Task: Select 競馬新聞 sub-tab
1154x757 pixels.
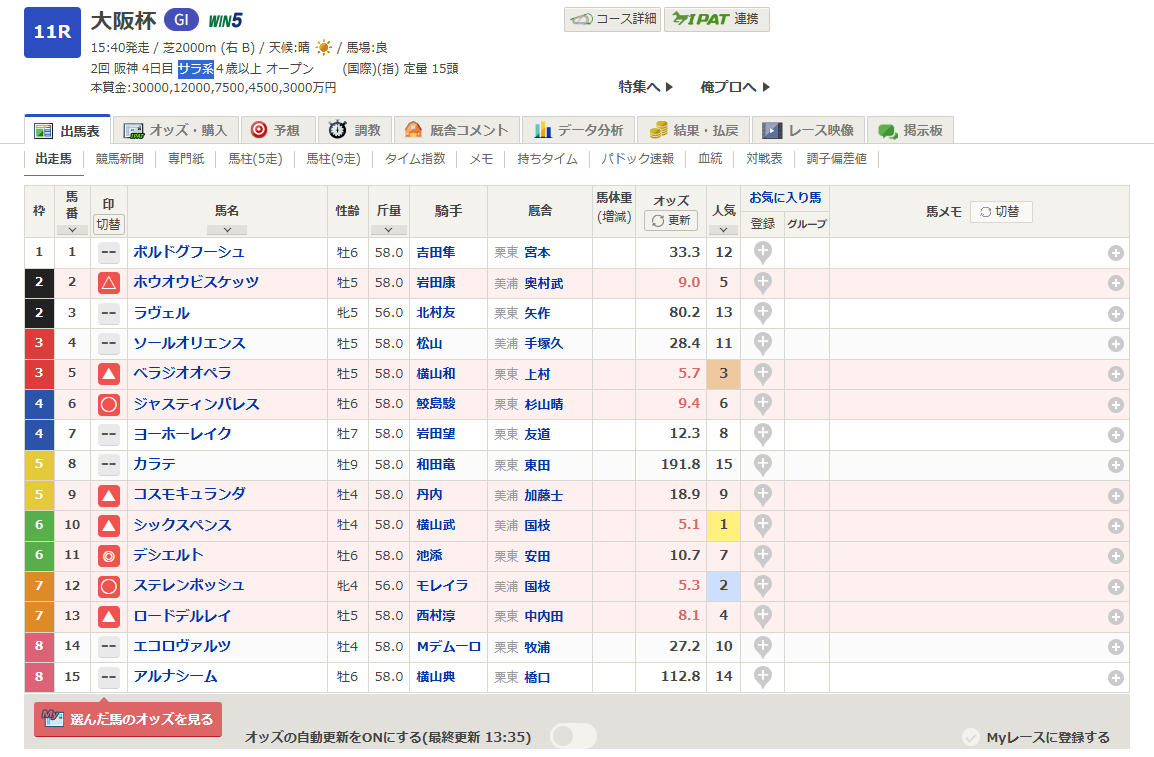Action: 119,159
